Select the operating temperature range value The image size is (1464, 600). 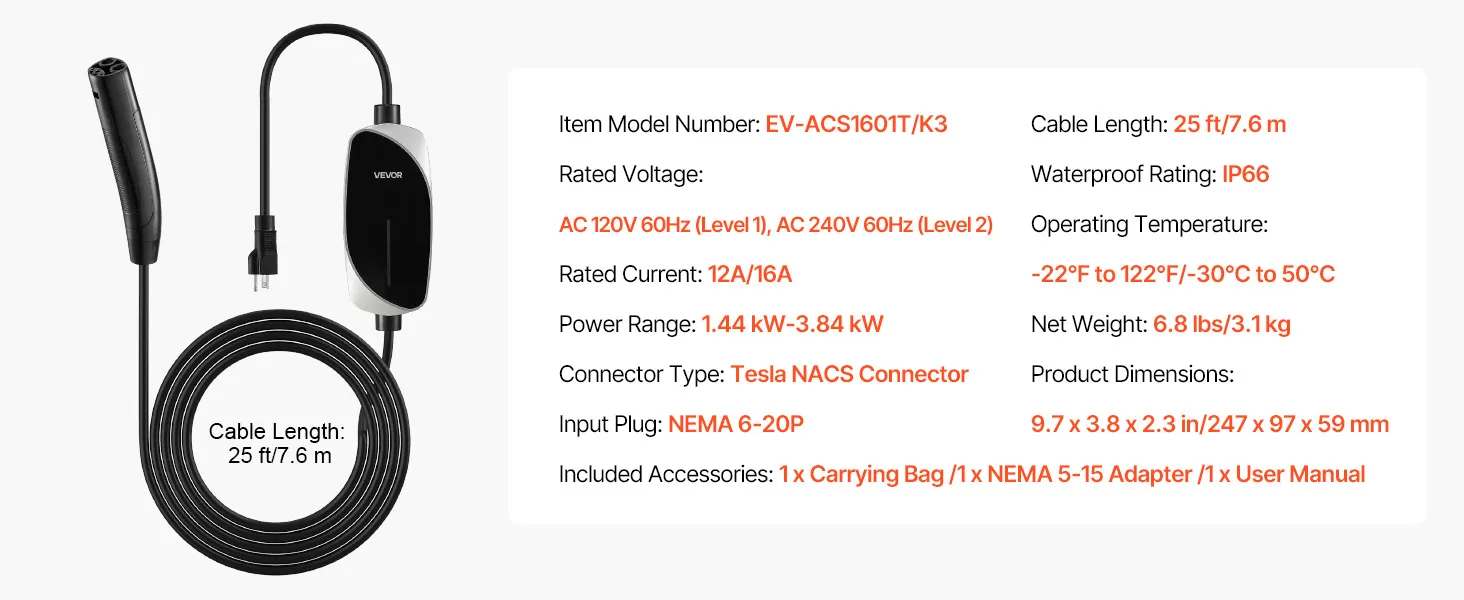(1182, 274)
